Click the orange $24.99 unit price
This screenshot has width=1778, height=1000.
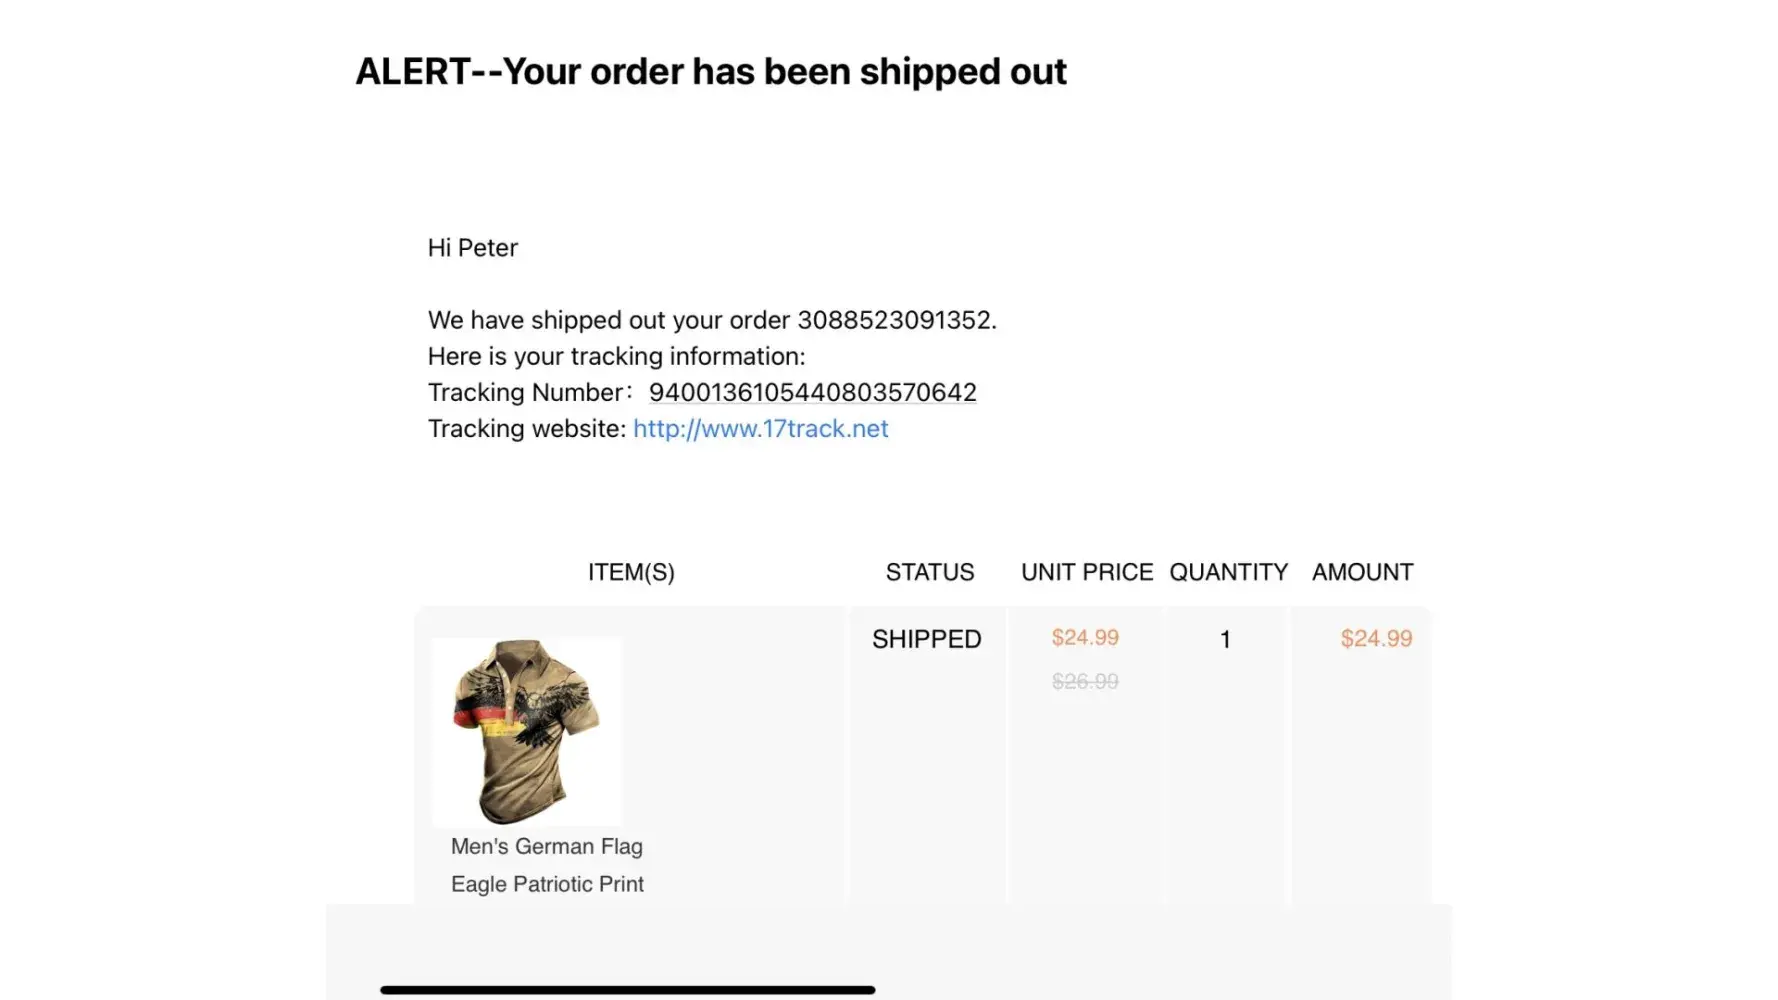click(1085, 638)
